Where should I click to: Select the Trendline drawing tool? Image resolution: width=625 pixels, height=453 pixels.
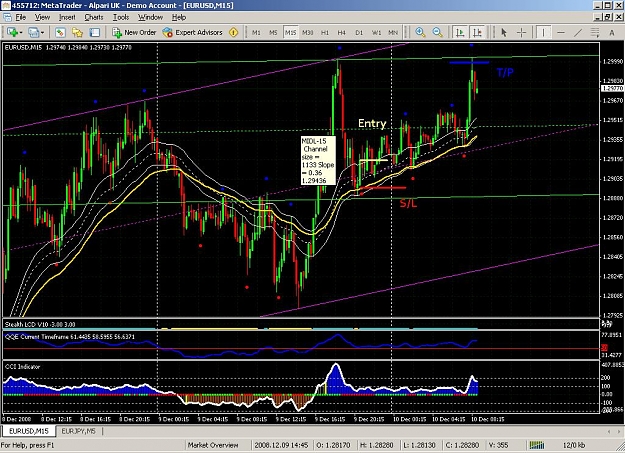tap(578, 32)
